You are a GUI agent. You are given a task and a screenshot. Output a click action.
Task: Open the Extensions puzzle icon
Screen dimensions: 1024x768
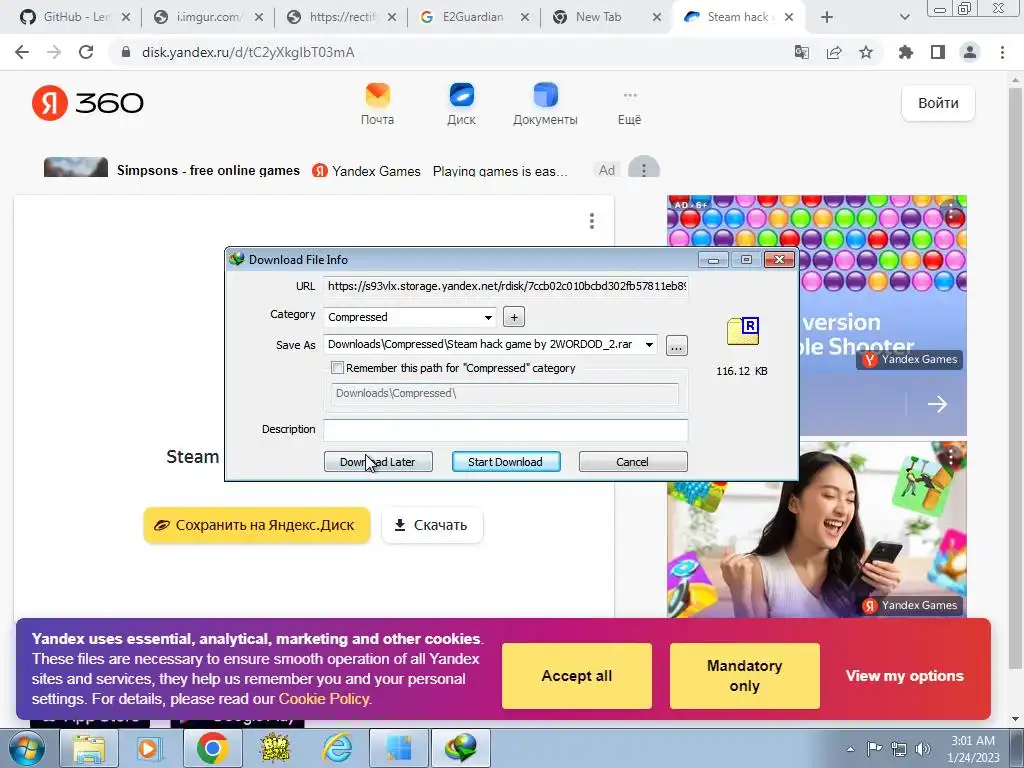tap(906, 52)
